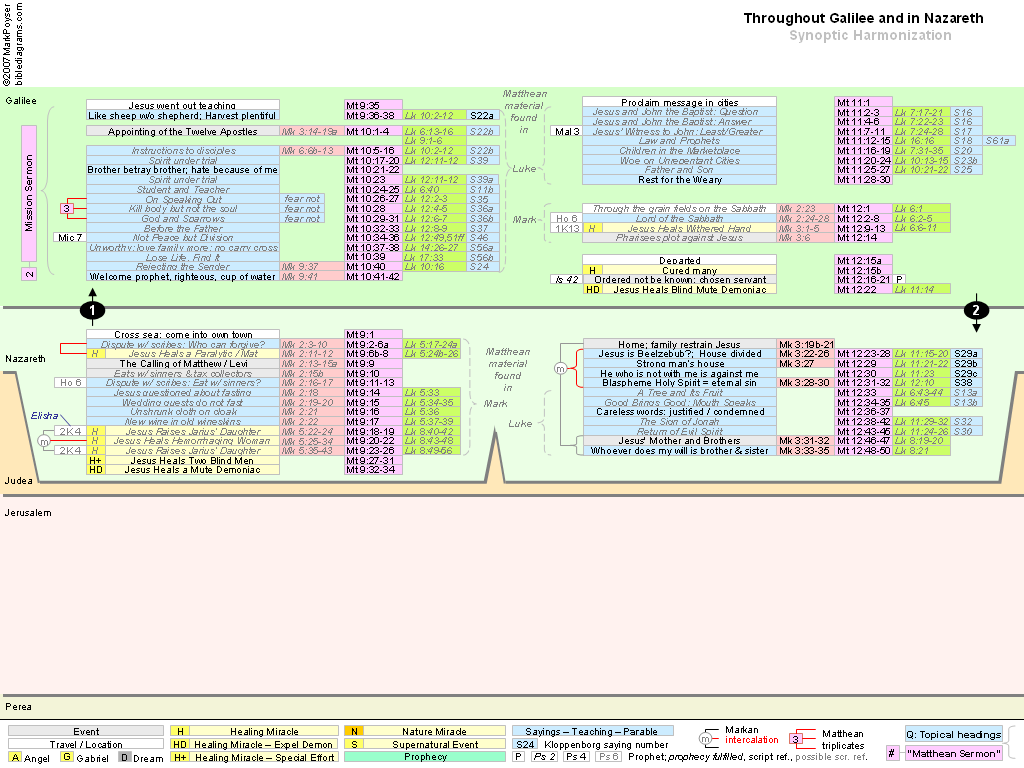Click the HD badge on Blind Mute Demoniac row
The width and height of the screenshot is (1024, 768).
tap(593, 289)
